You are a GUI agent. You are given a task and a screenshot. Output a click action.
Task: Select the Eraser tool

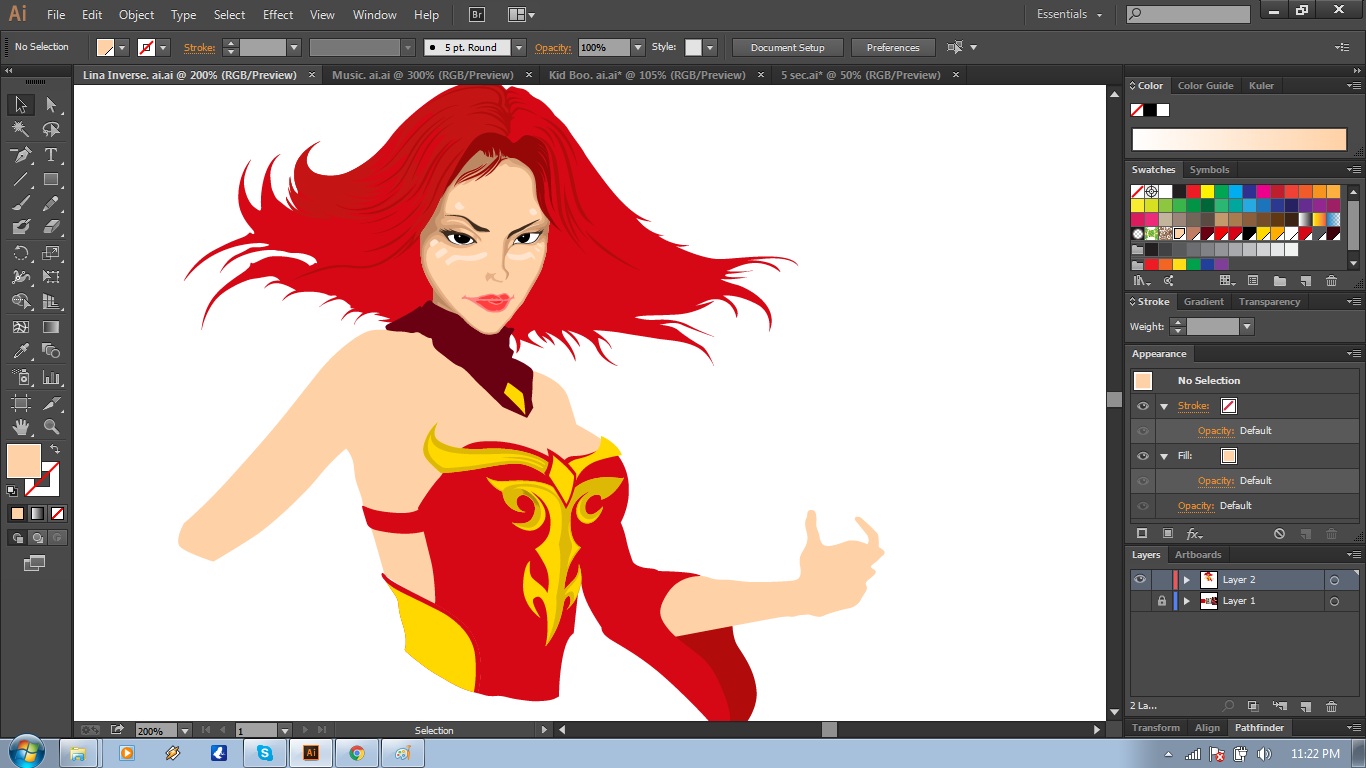coord(51,228)
